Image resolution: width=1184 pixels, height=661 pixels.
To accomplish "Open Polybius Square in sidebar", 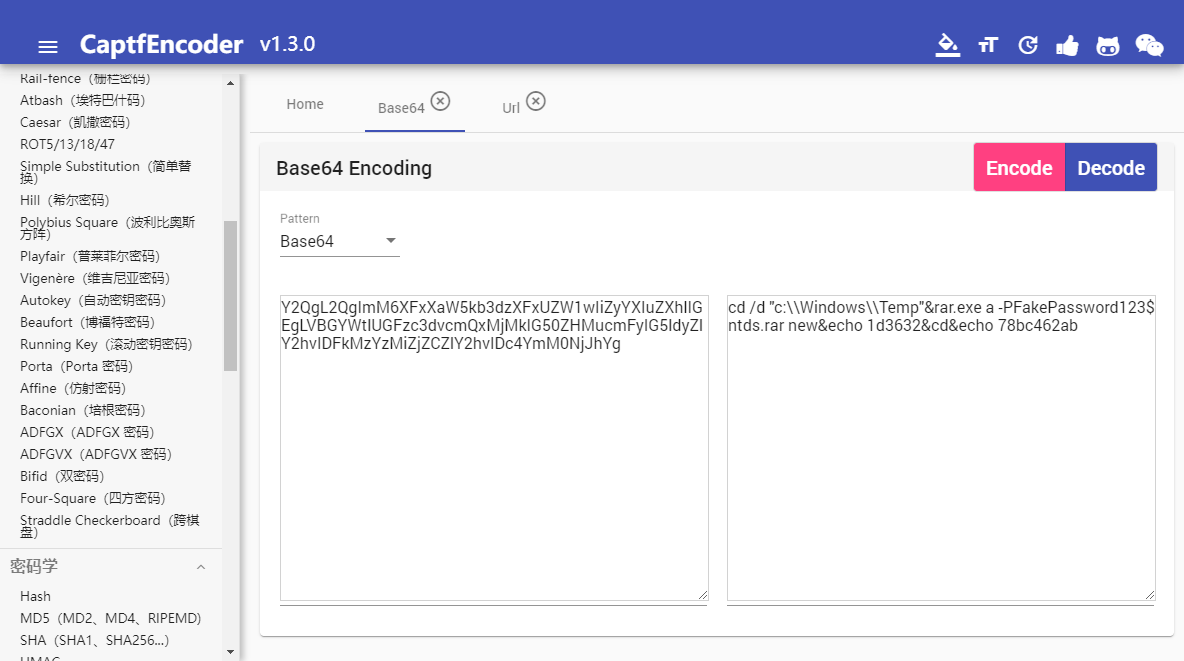I will coord(107,227).
